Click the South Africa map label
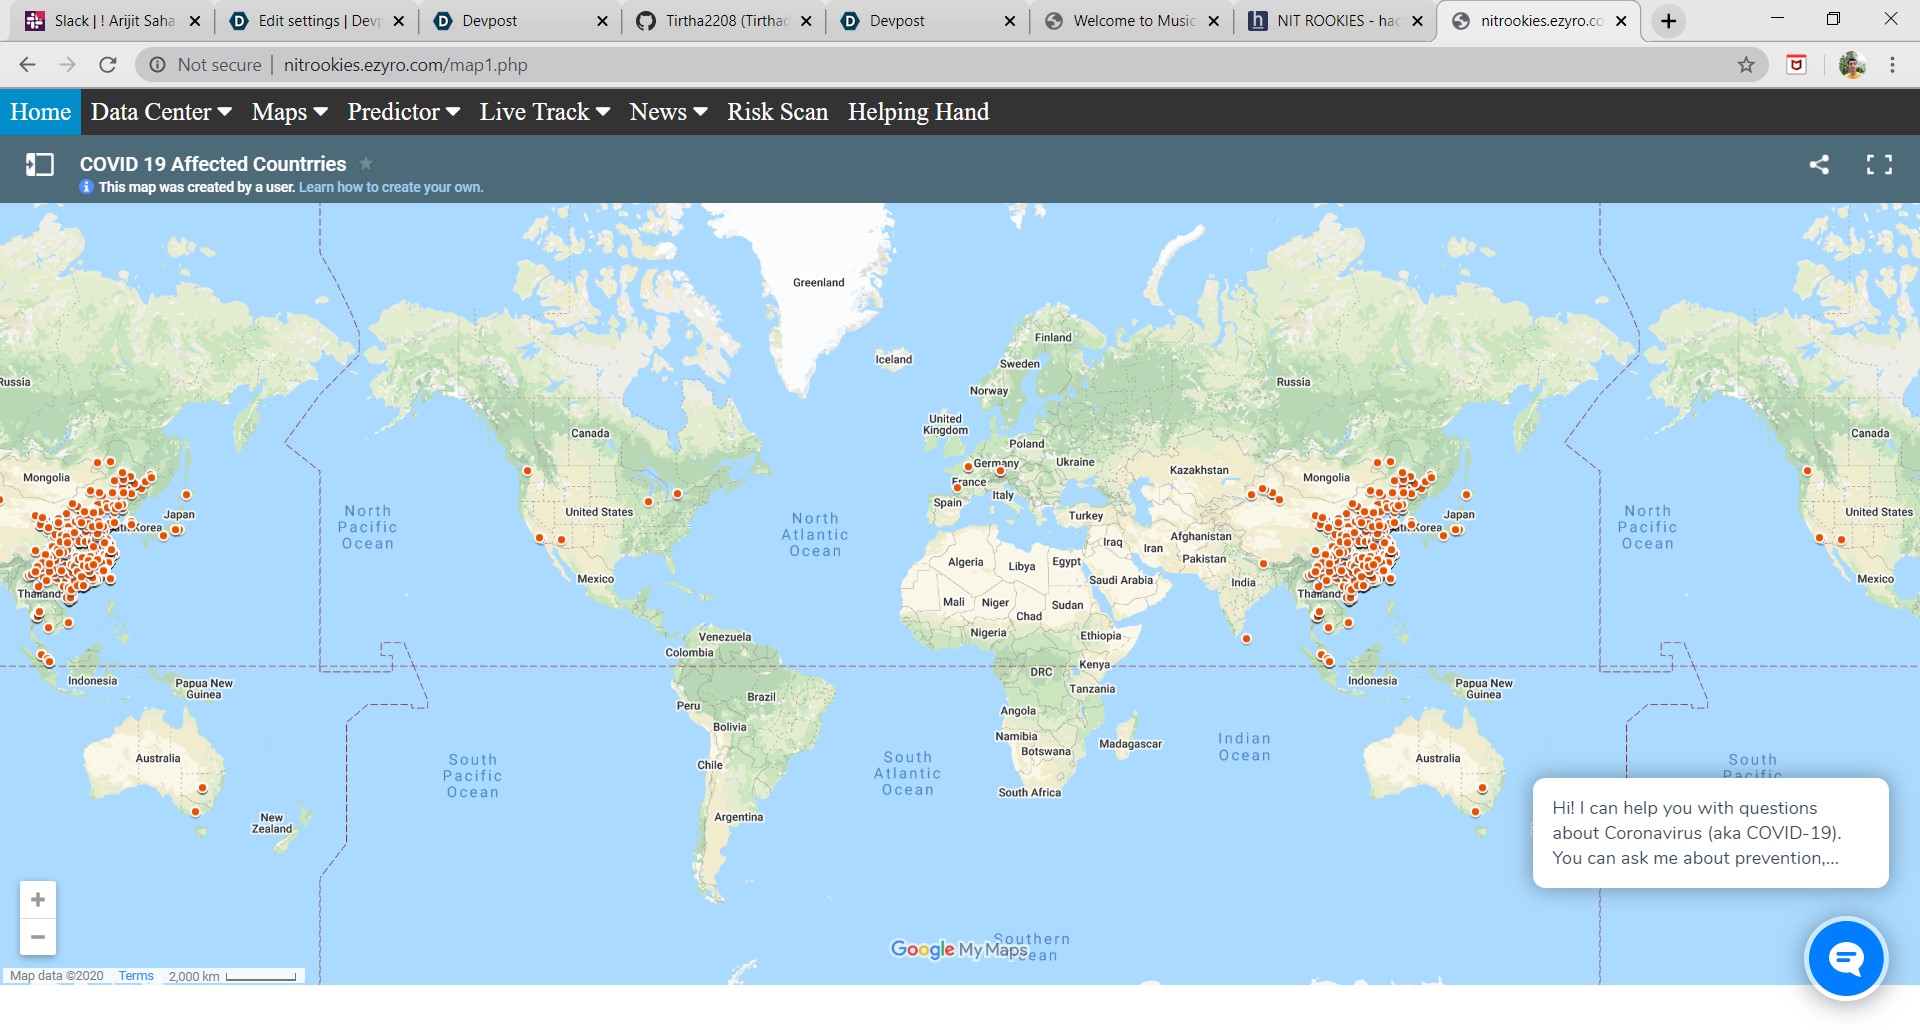The image size is (1920, 1030). 1029,793
